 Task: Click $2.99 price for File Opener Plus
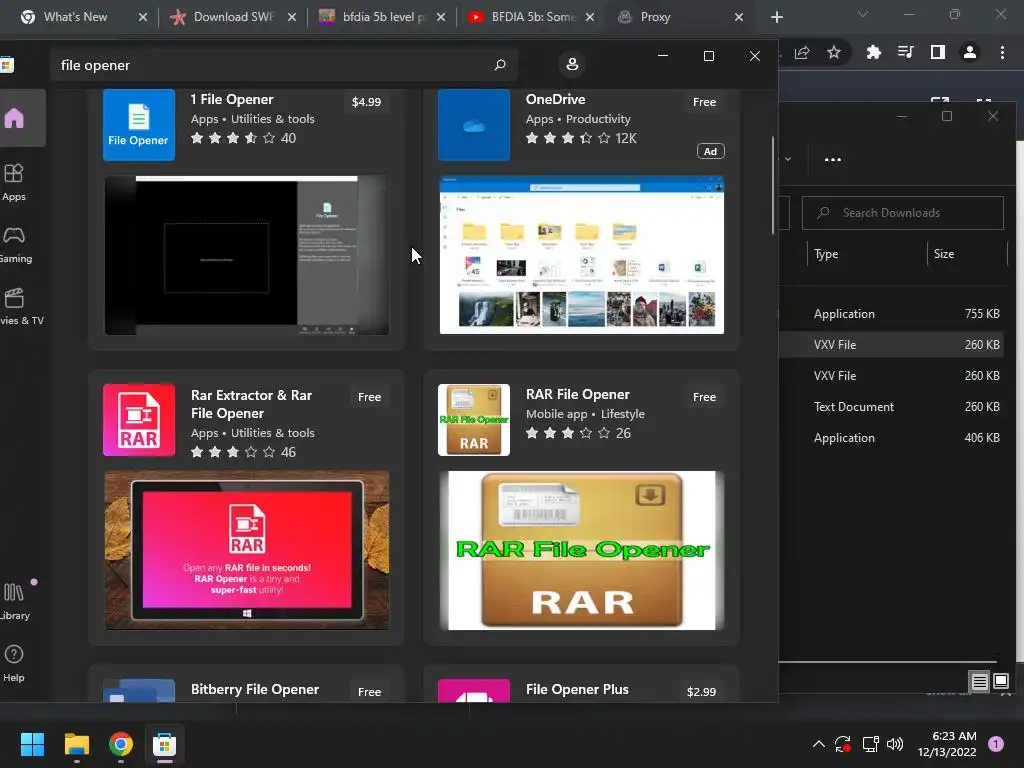701,692
